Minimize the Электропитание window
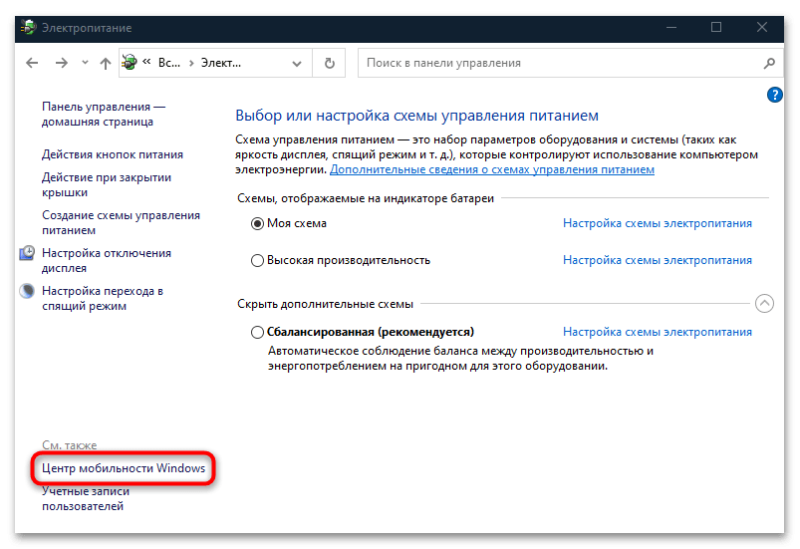Image resolution: width=800 pixels, height=549 pixels. [671, 28]
